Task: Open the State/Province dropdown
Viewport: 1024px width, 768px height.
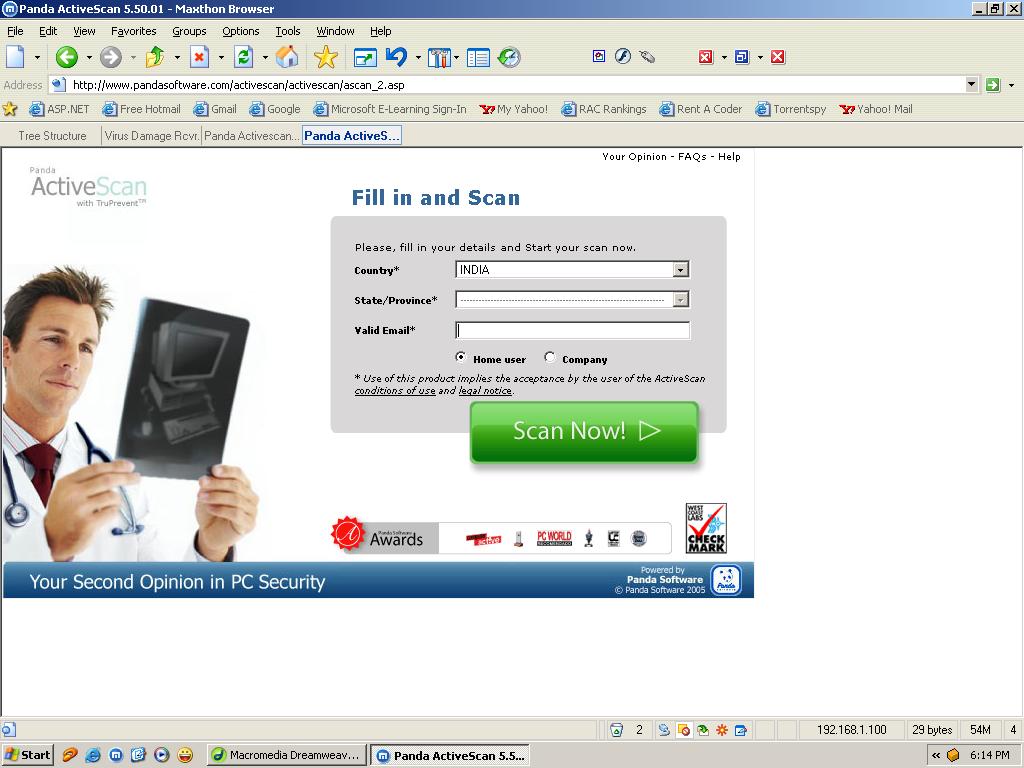Action: click(572, 300)
